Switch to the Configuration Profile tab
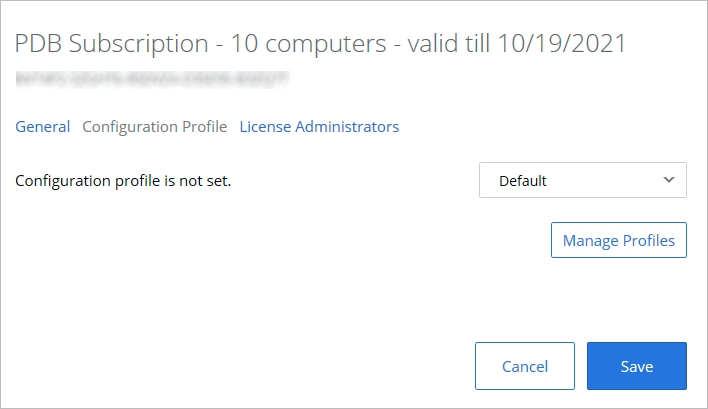This screenshot has width=708, height=409. [155, 127]
